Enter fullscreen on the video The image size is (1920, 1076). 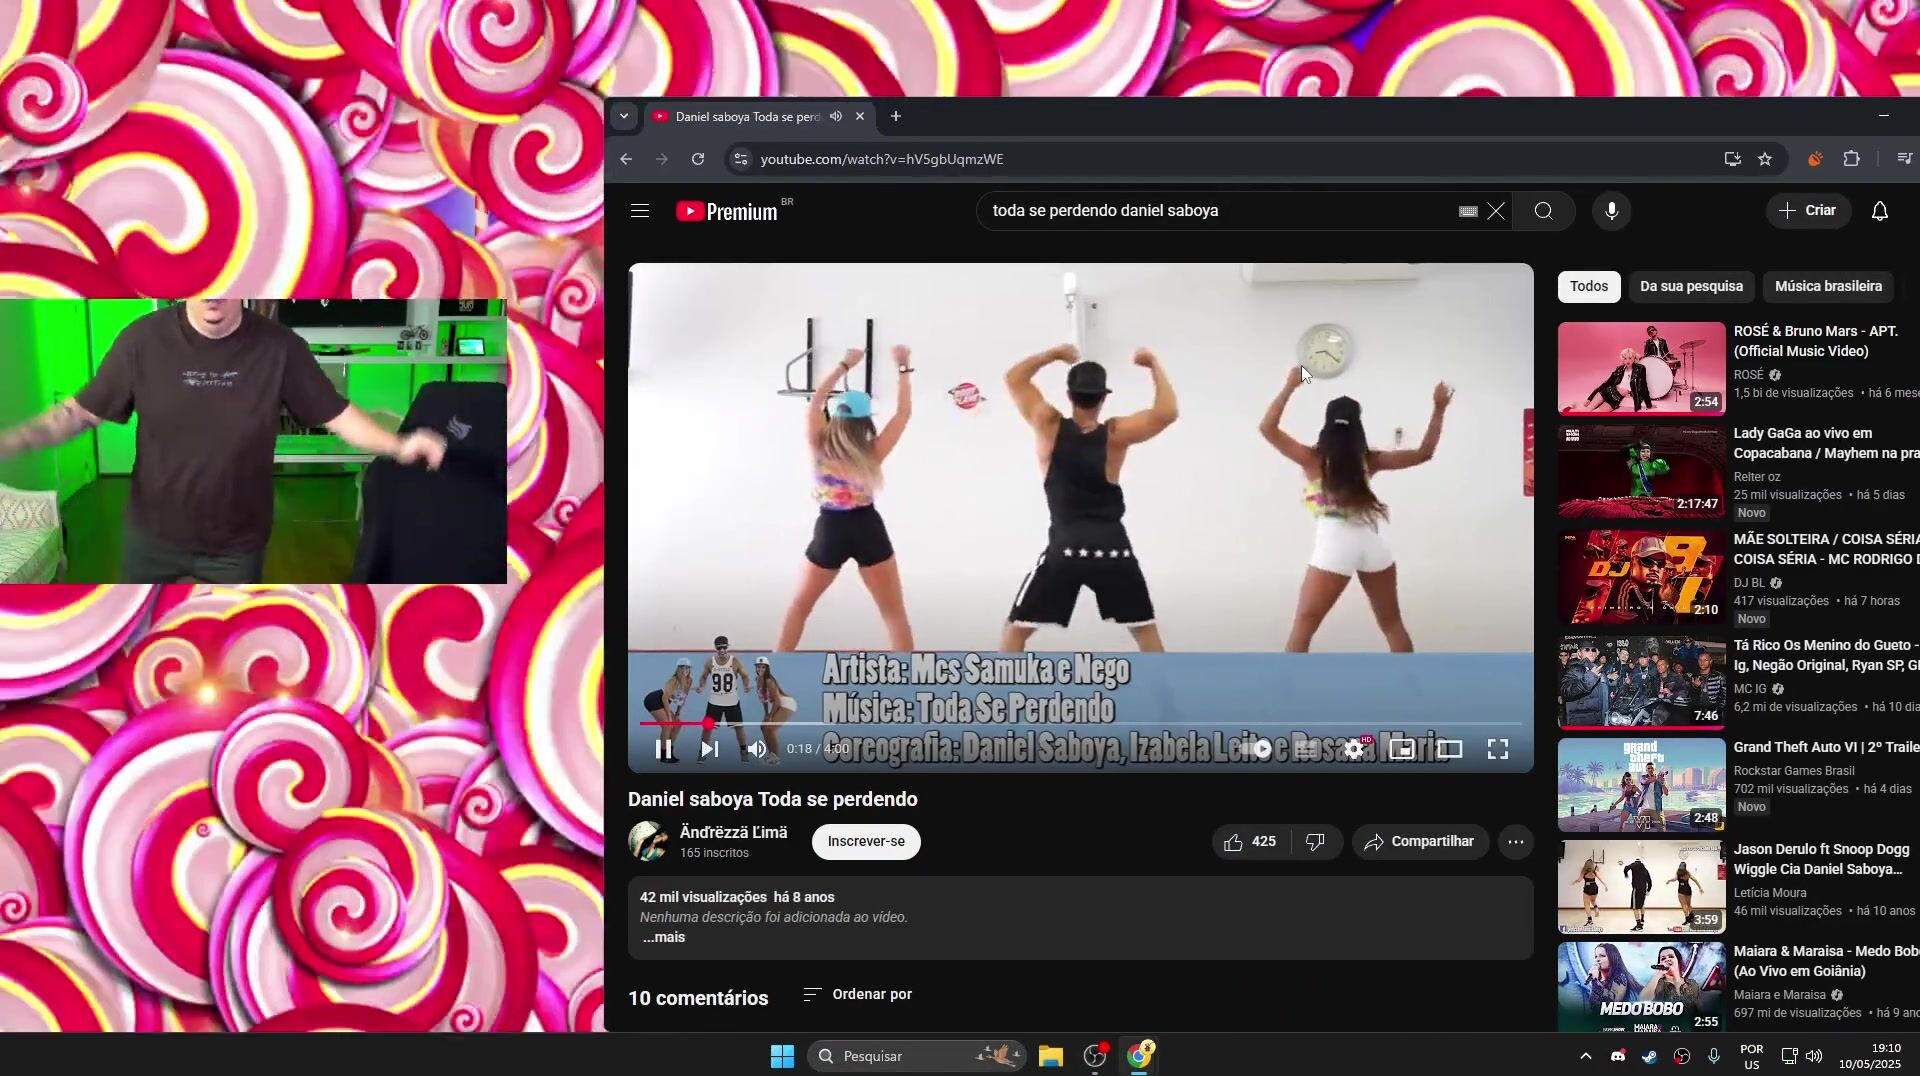pyautogui.click(x=1498, y=749)
